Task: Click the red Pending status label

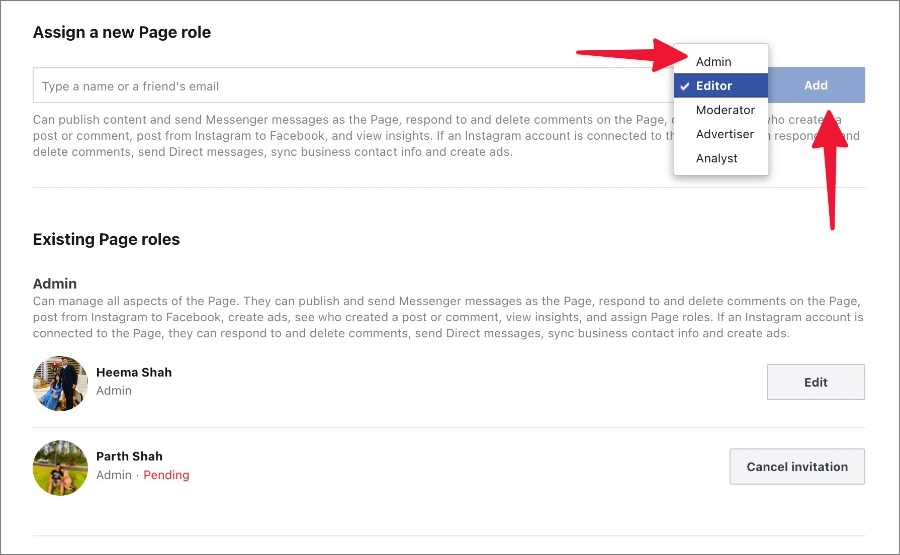Action: (x=166, y=475)
